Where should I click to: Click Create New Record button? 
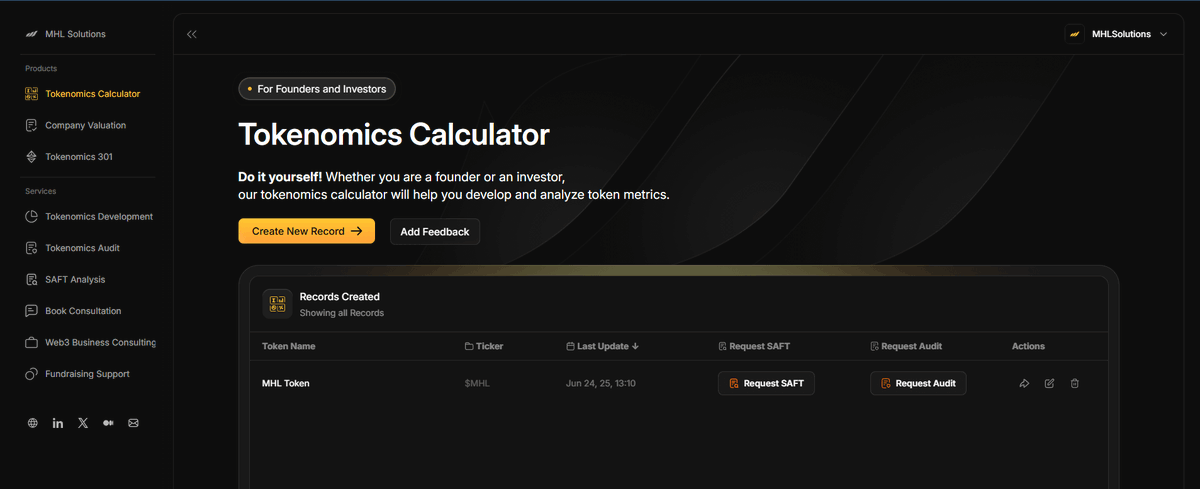point(306,231)
